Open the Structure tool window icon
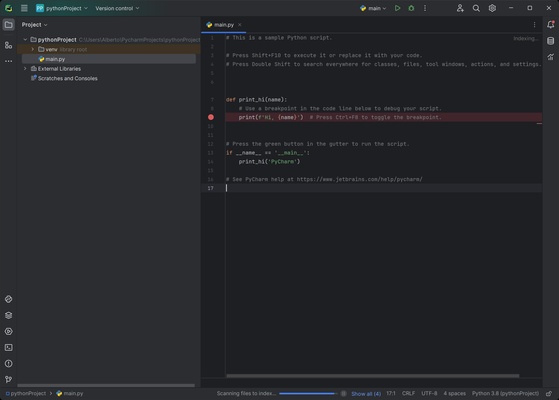This screenshot has height=400, width=559. [x=9, y=45]
